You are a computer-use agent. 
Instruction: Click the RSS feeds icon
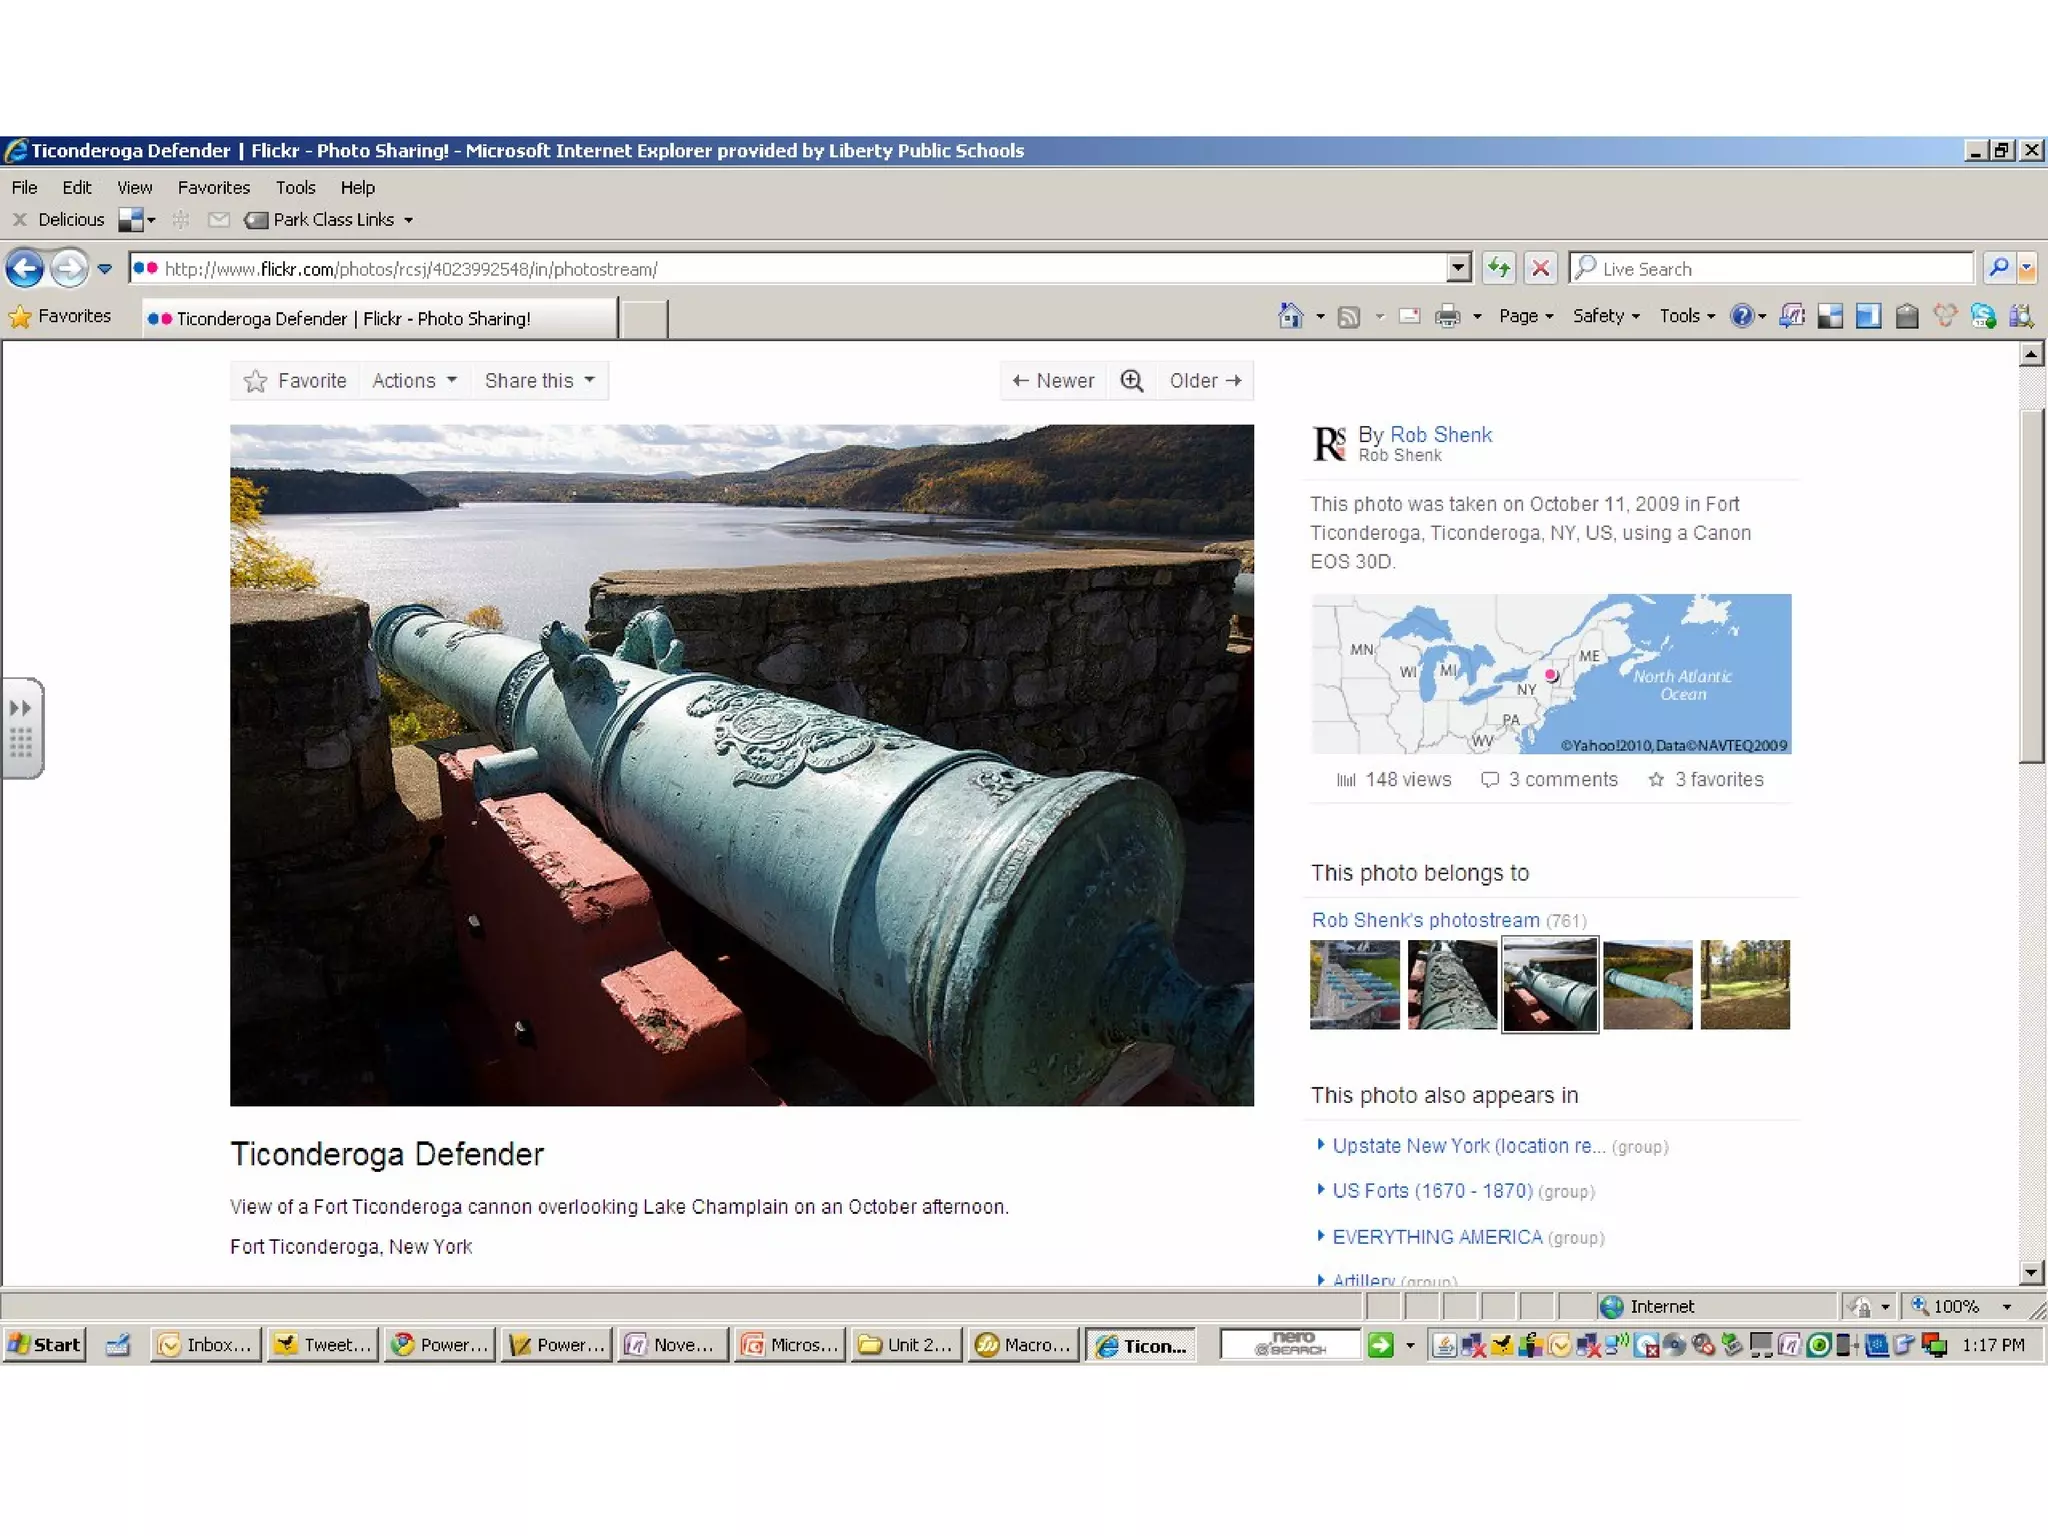click(x=1349, y=317)
